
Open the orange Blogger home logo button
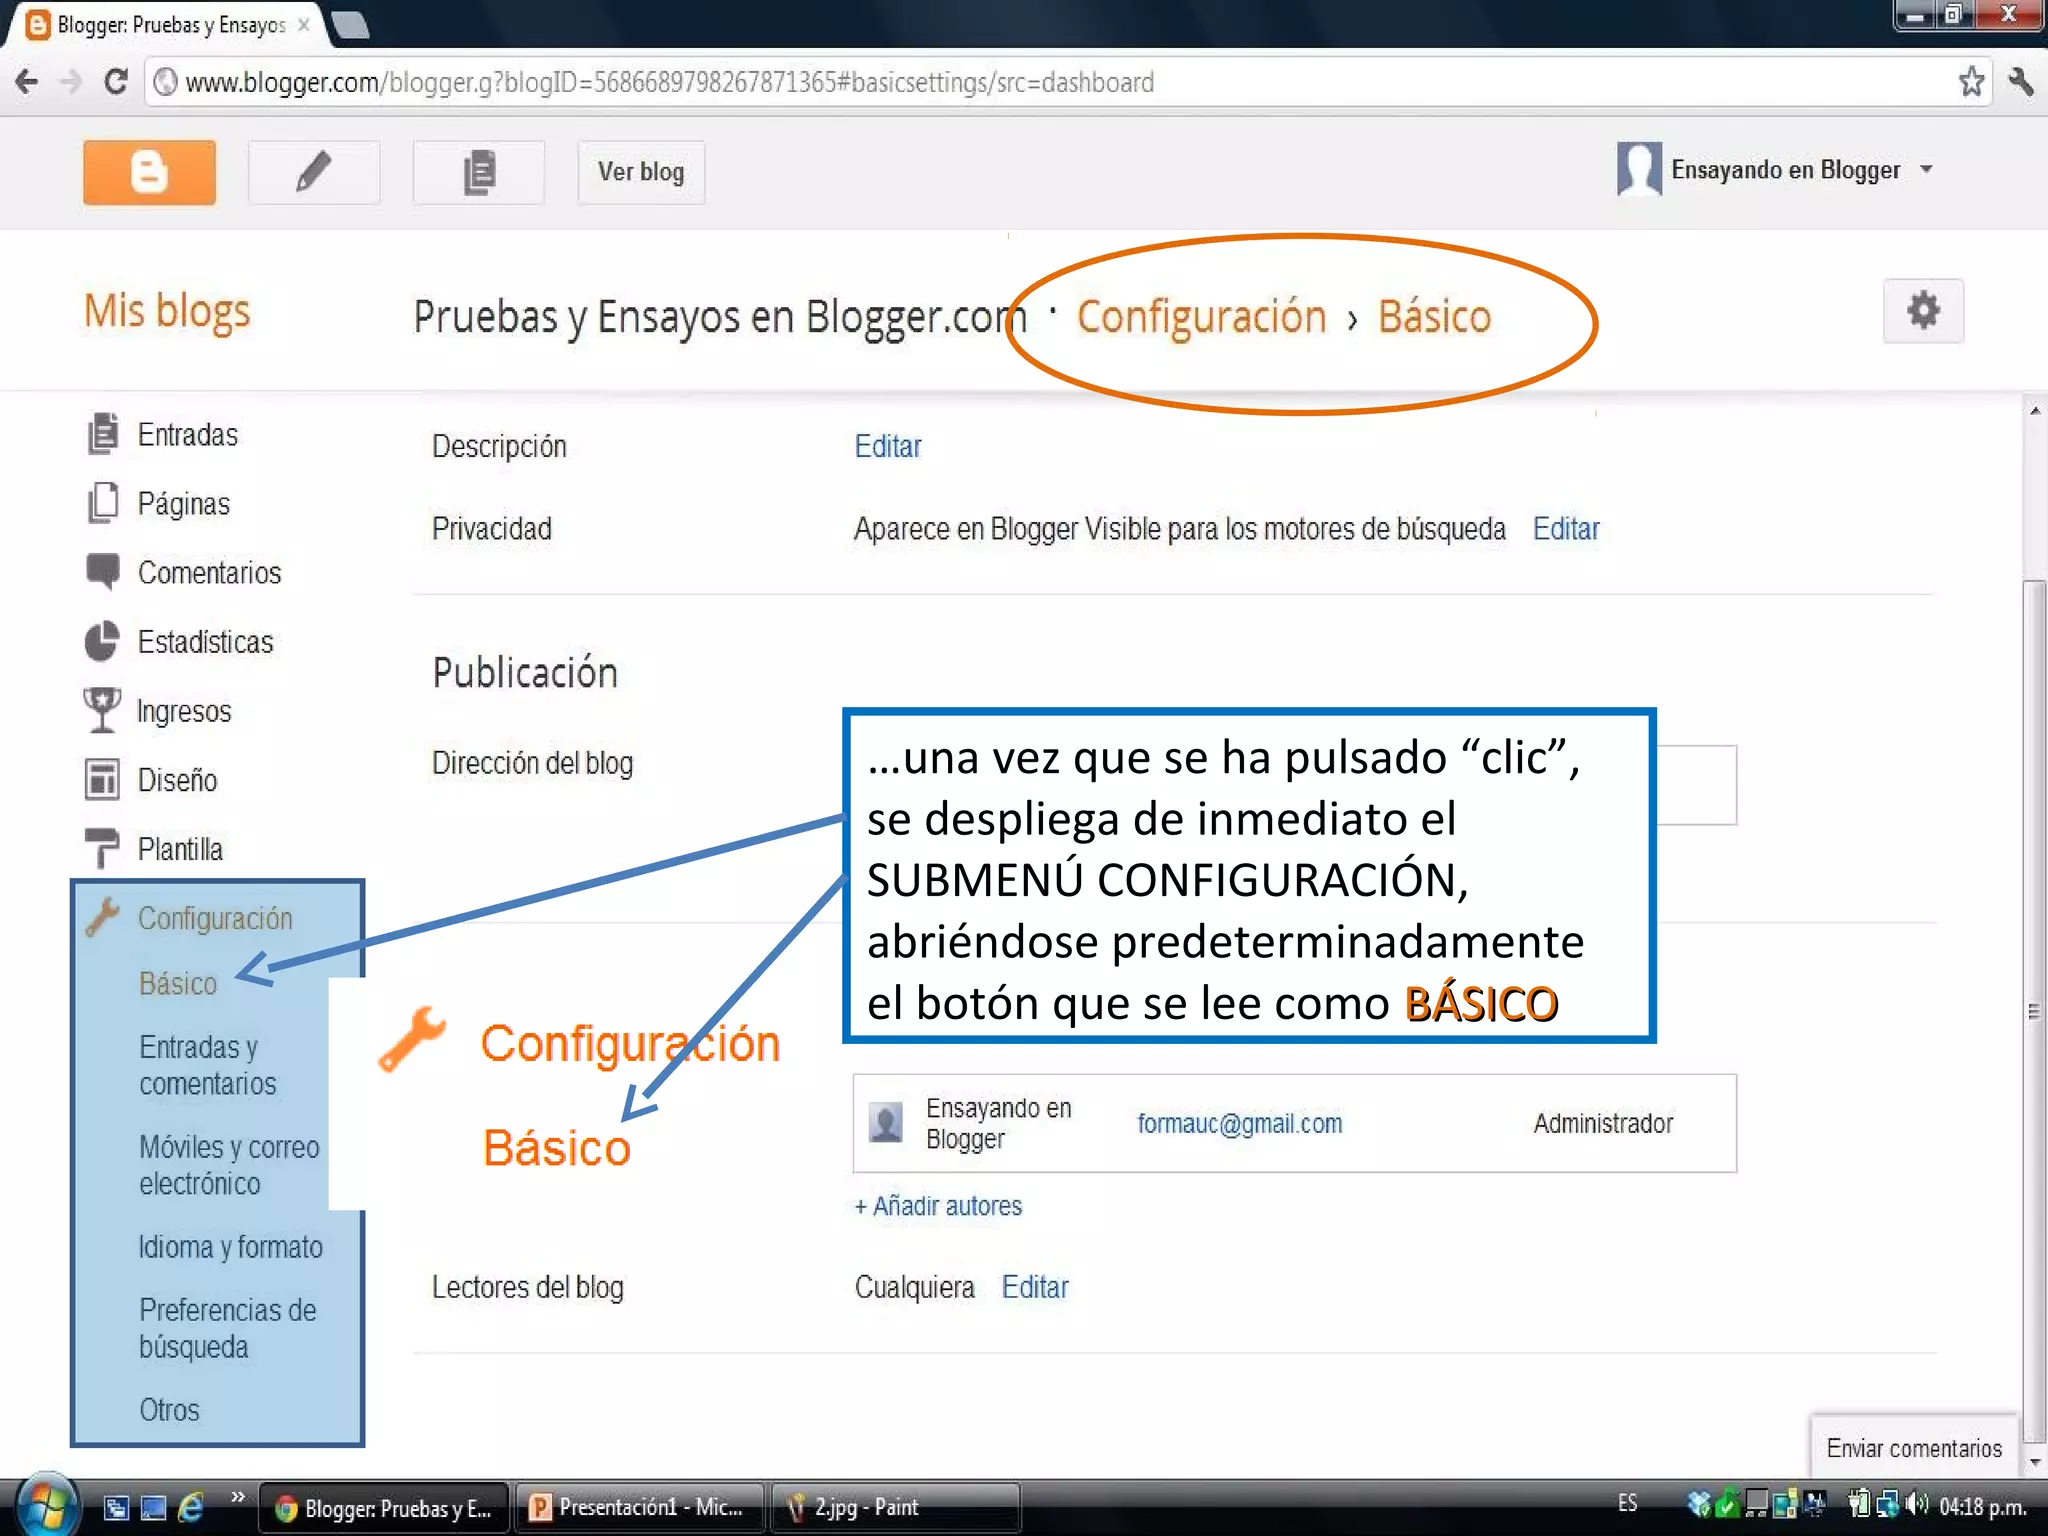point(149,172)
